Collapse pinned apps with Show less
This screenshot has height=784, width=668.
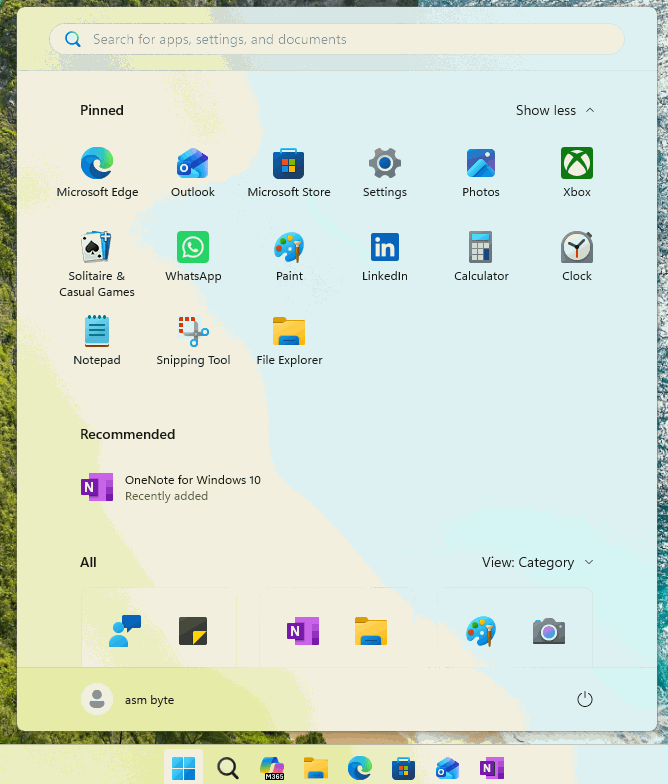555,110
